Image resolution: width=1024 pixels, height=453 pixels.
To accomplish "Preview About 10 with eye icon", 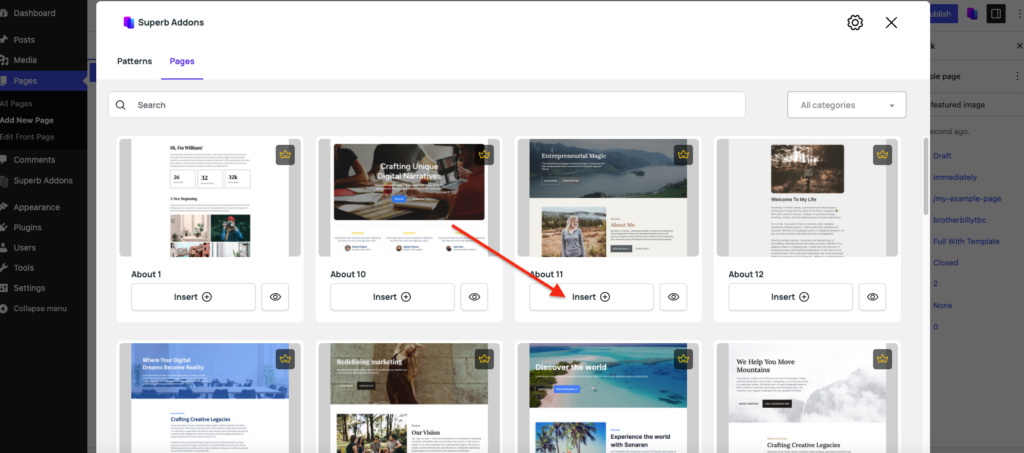I will [474, 297].
